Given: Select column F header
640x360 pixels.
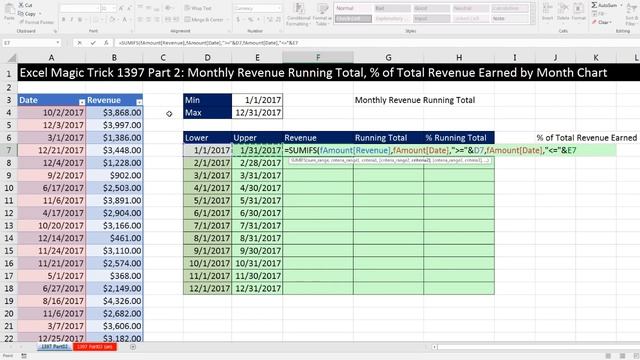Looking at the screenshot, I should (x=318, y=58).
